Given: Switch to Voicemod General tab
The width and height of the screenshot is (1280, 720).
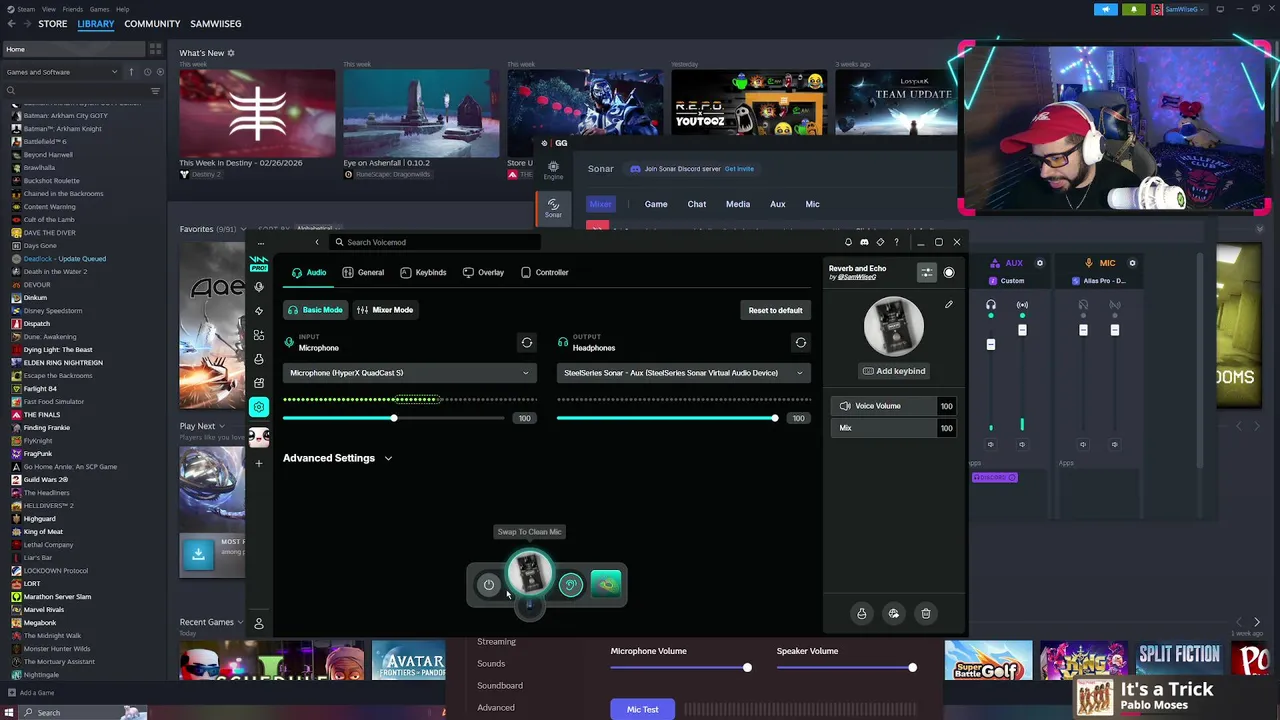Looking at the screenshot, I should [x=363, y=272].
